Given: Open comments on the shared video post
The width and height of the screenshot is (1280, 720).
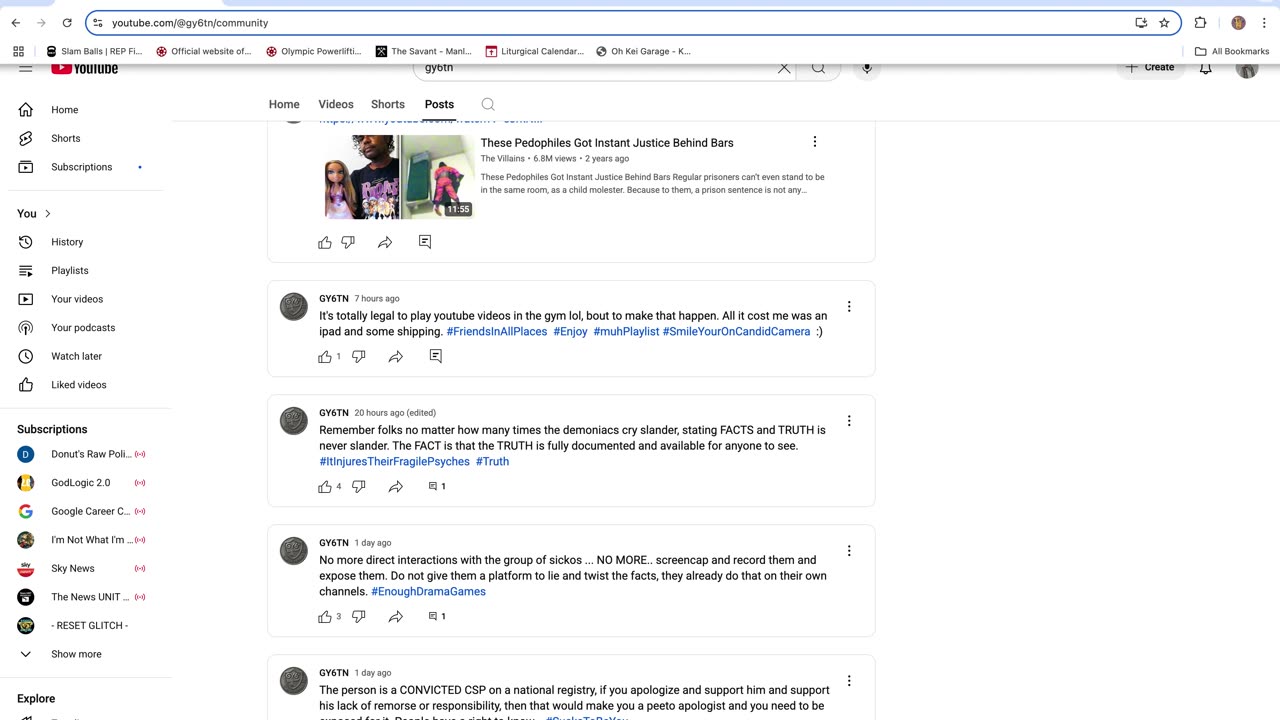Looking at the screenshot, I should 425,242.
